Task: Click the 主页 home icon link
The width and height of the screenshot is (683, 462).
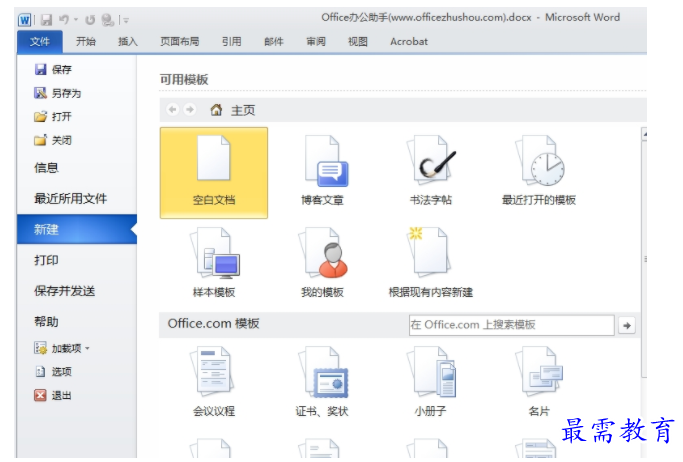Action: [x=233, y=110]
